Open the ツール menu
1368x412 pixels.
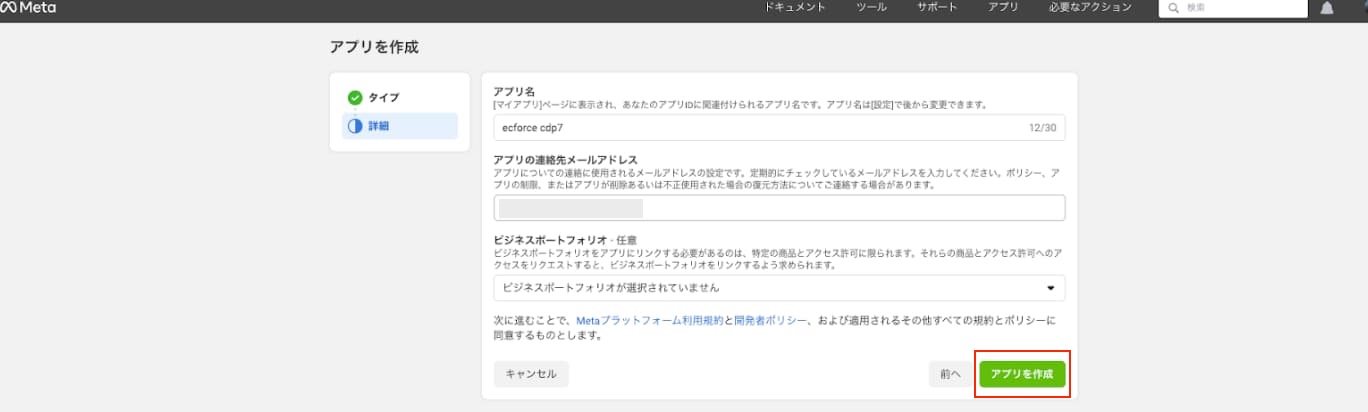click(x=871, y=7)
